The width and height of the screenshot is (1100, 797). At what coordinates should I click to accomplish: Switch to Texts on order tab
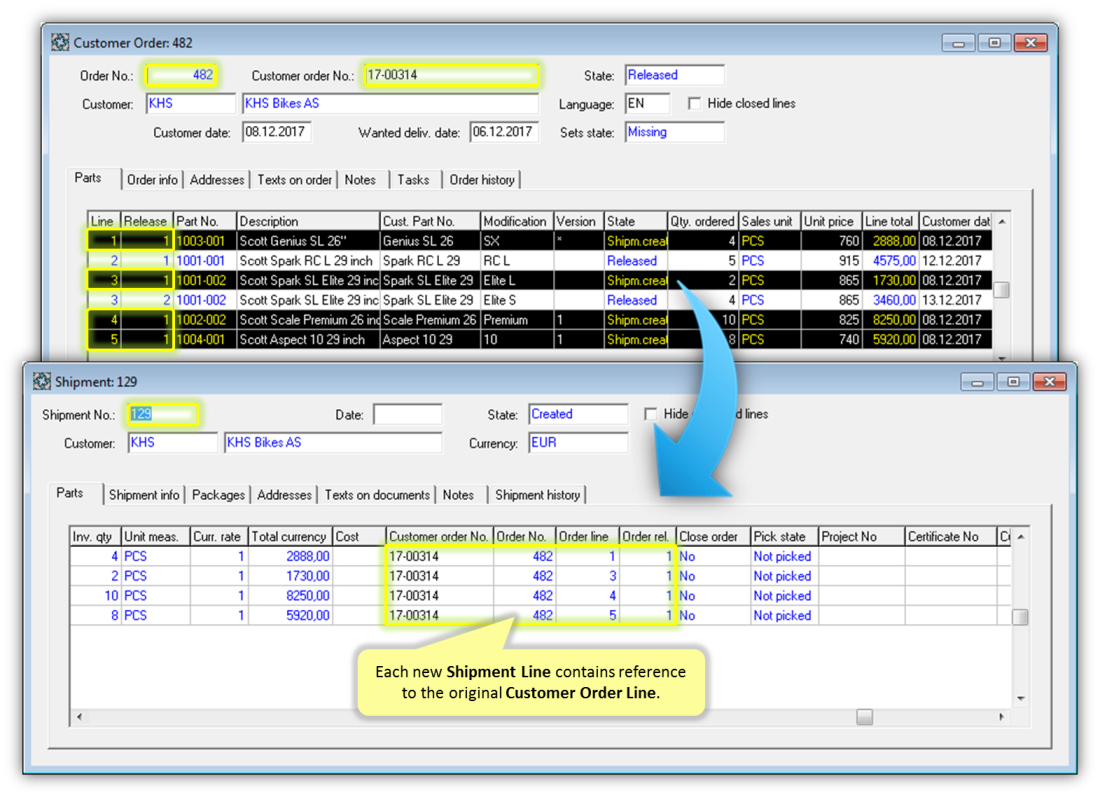click(294, 180)
